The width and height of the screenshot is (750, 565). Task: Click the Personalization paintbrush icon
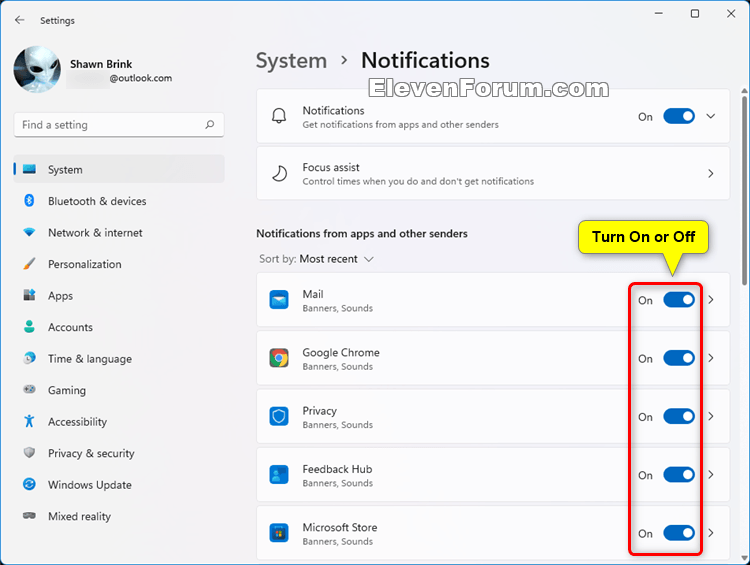(x=29, y=264)
